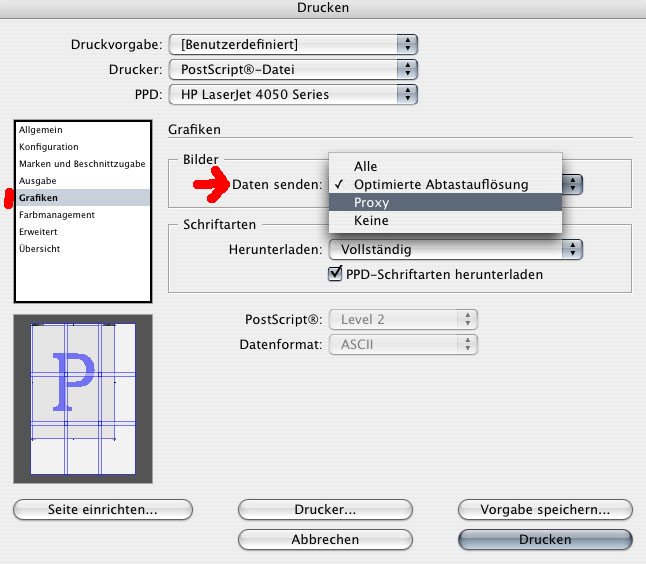The image size is (646, 564).
Task: Click the blue Drucken button
Action: [x=545, y=540]
